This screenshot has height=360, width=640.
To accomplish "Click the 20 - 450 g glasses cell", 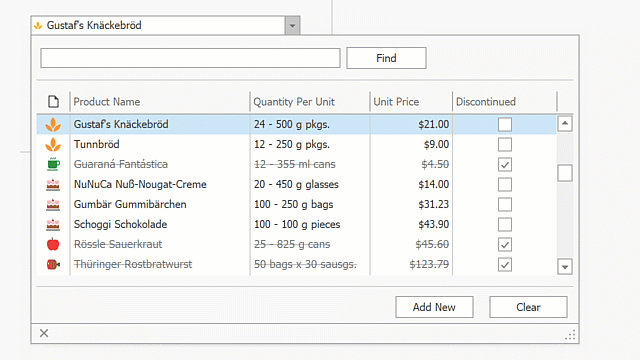I will coord(310,184).
